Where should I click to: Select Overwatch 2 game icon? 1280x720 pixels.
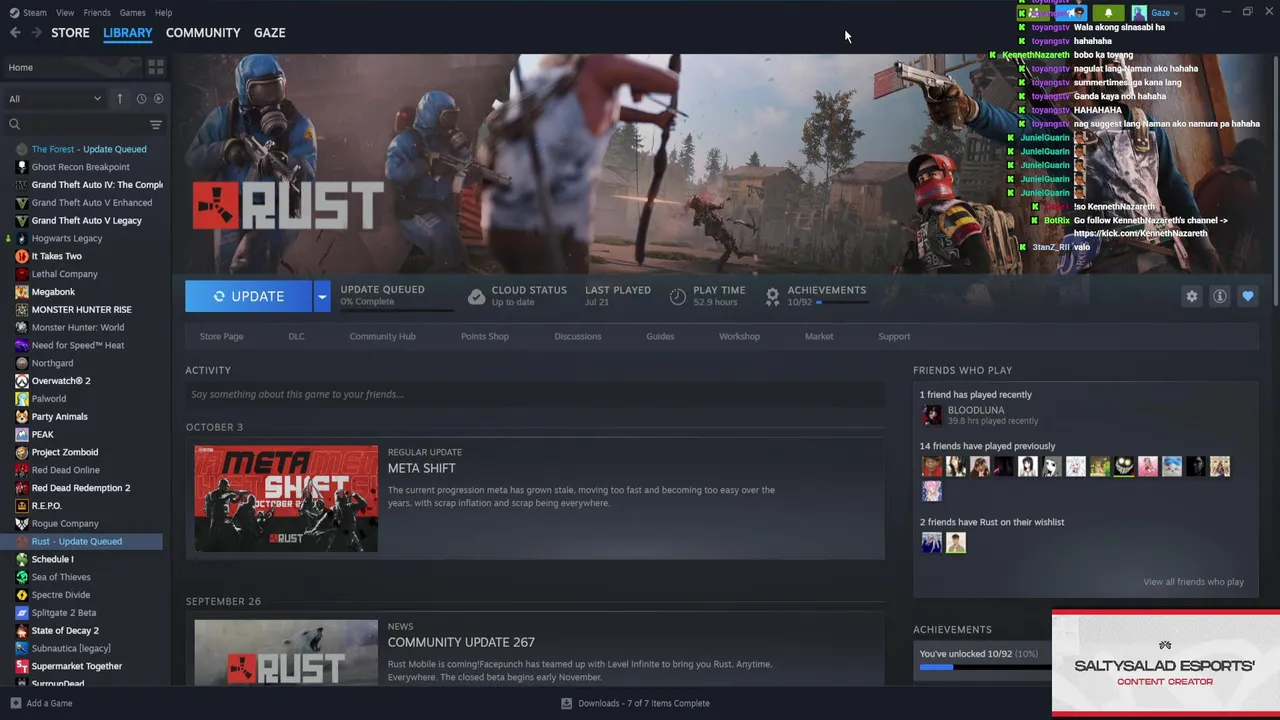coord(22,381)
